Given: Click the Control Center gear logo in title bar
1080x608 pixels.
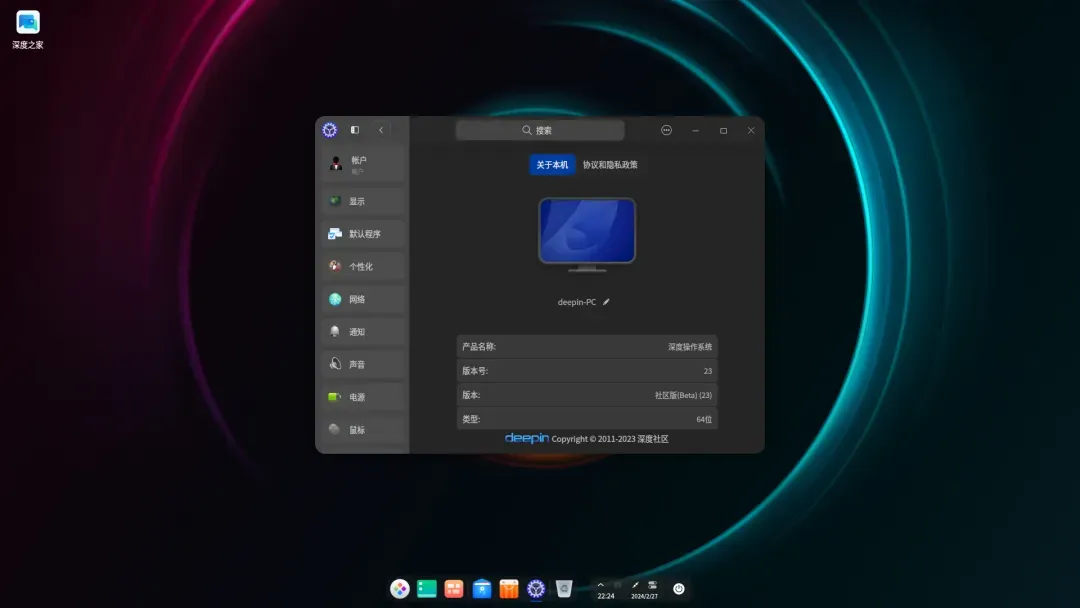Looking at the screenshot, I should pos(330,130).
